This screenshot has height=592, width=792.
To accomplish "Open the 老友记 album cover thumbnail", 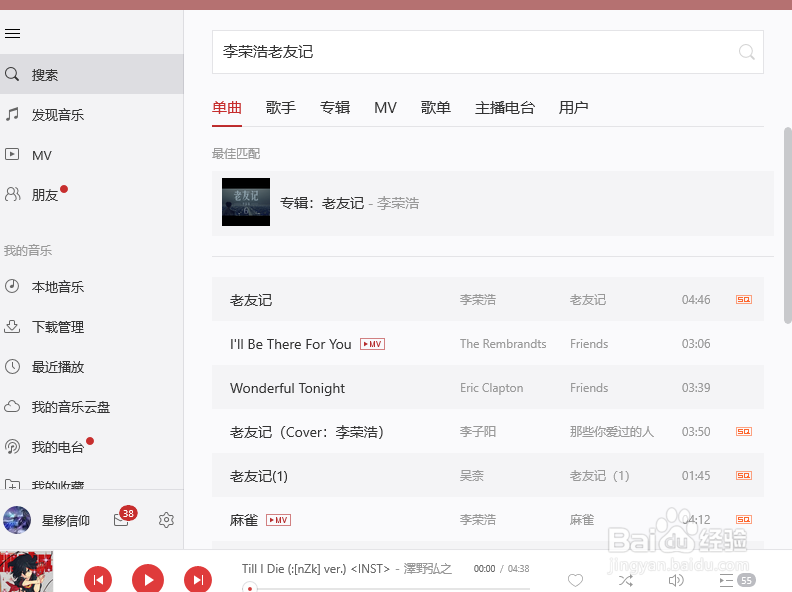I will point(246,202).
